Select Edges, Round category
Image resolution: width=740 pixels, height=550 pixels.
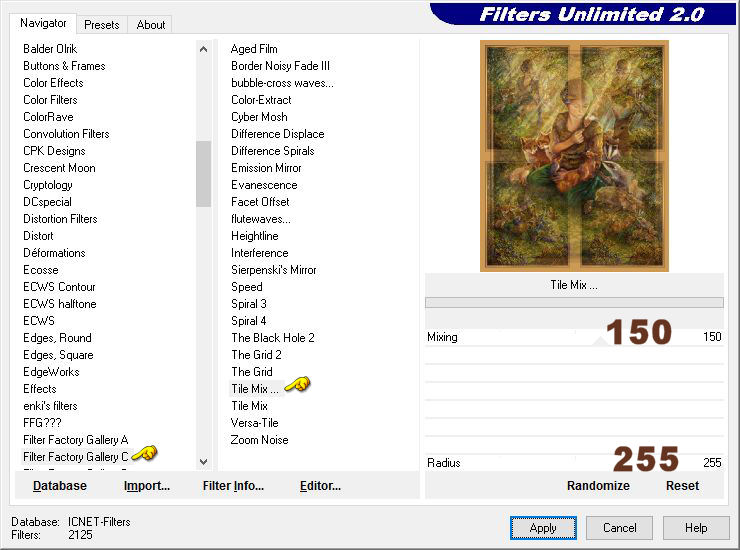tap(57, 338)
